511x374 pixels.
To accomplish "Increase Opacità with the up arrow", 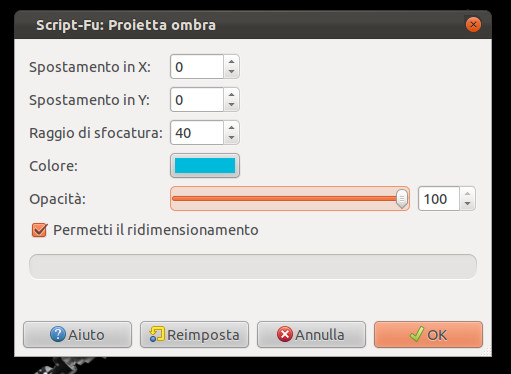I will tap(467, 193).
